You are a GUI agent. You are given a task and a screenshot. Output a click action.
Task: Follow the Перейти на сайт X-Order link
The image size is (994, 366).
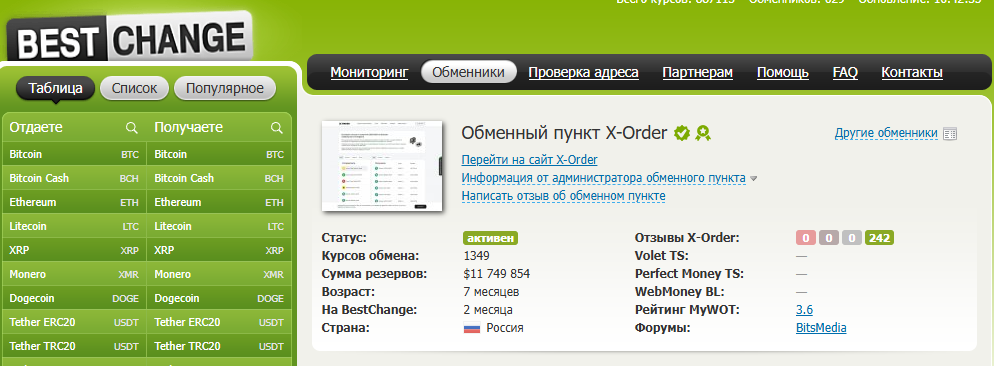pos(529,160)
